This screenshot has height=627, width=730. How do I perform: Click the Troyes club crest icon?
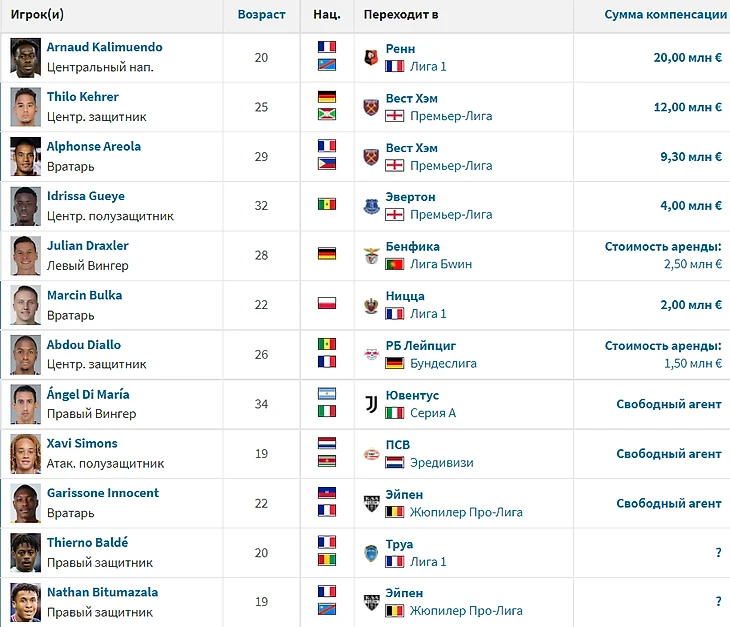coord(372,552)
